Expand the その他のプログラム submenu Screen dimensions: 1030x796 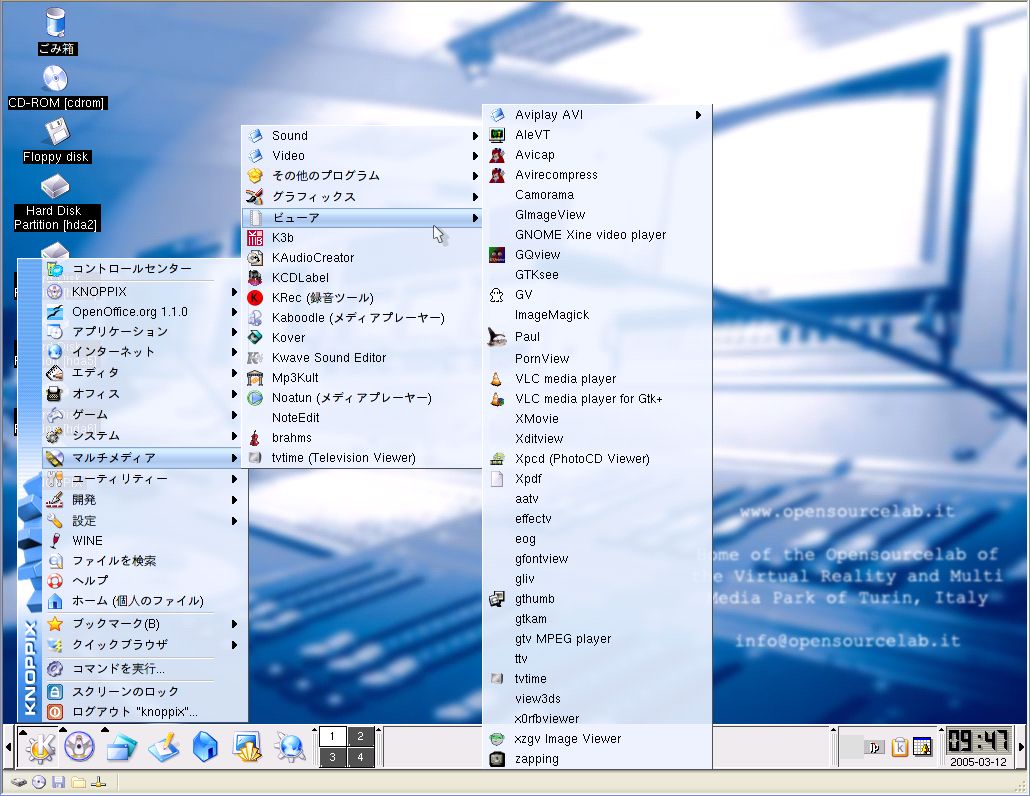361,176
